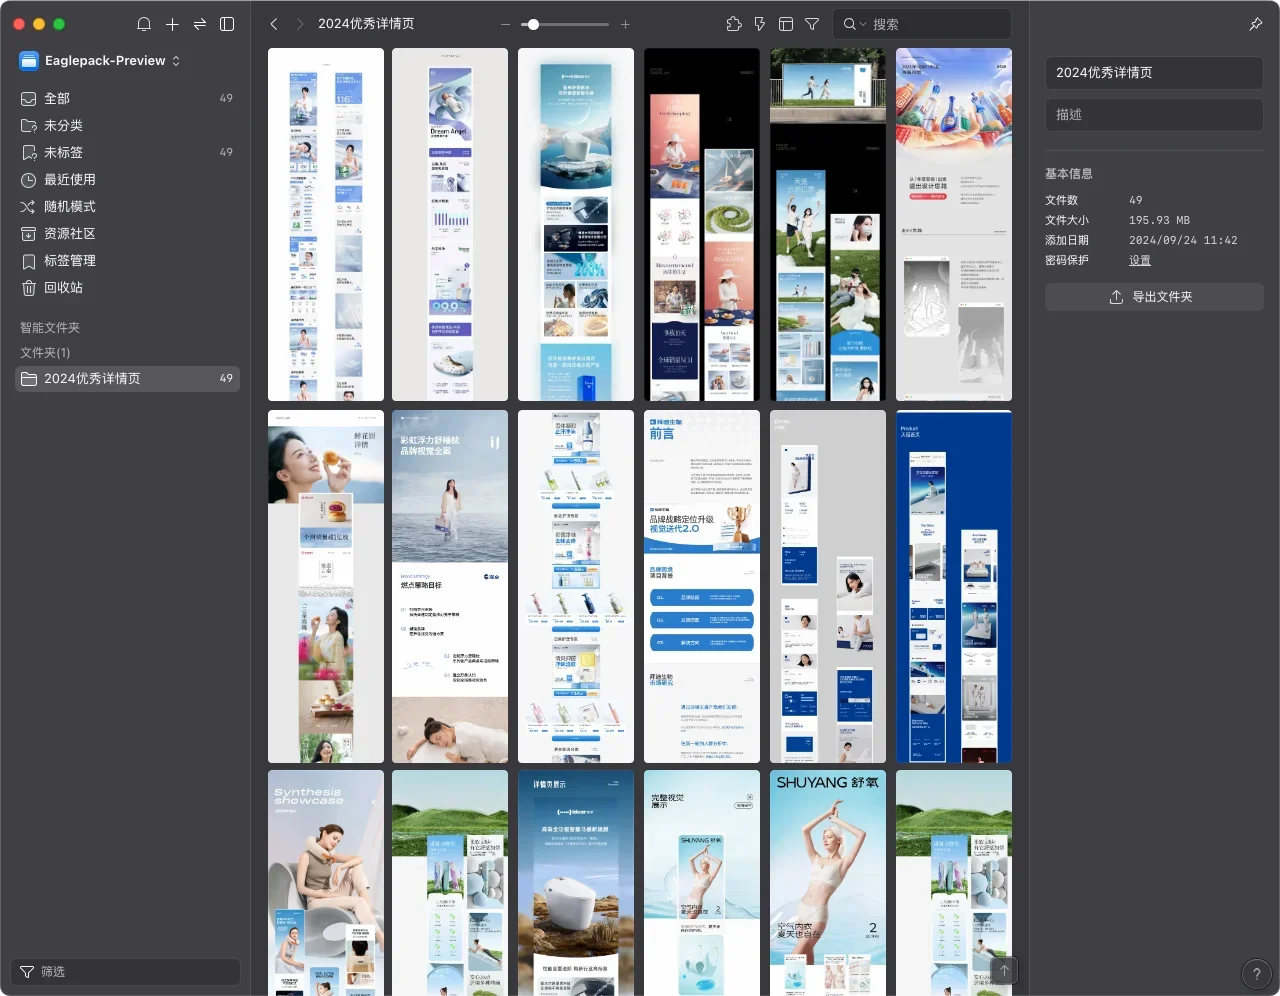1280x996 pixels.
Task: Open 标签管理 in the sidebar
Action: 127,260
